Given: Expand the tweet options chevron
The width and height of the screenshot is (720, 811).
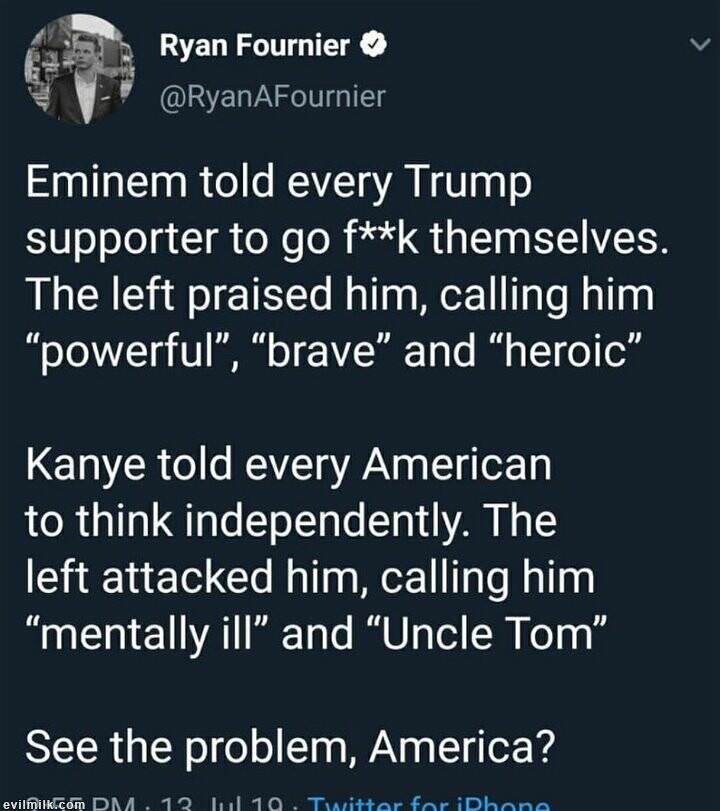Looking at the screenshot, I should coord(698,44).
